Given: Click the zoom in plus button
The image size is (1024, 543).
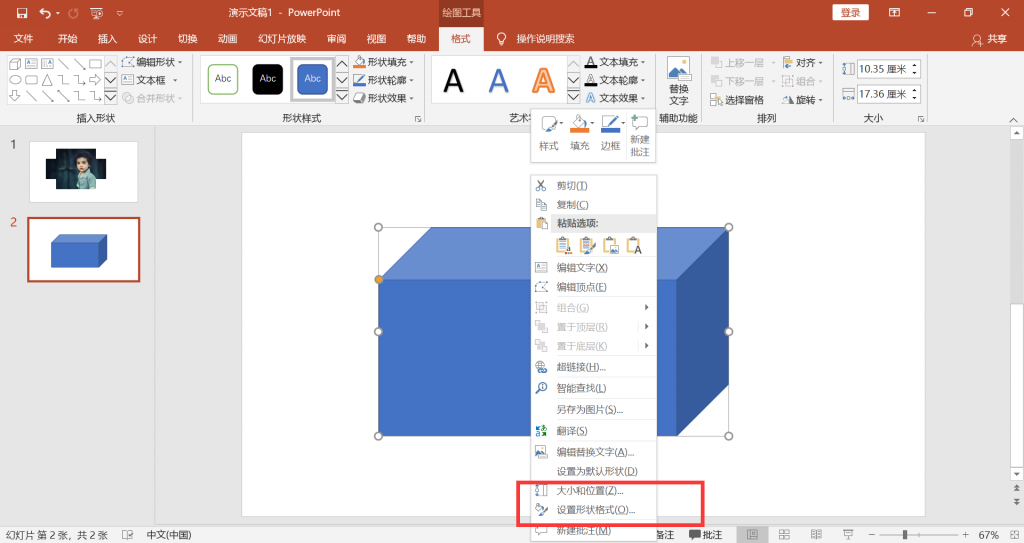Looking at the screenshot, I should click(965, 535).
